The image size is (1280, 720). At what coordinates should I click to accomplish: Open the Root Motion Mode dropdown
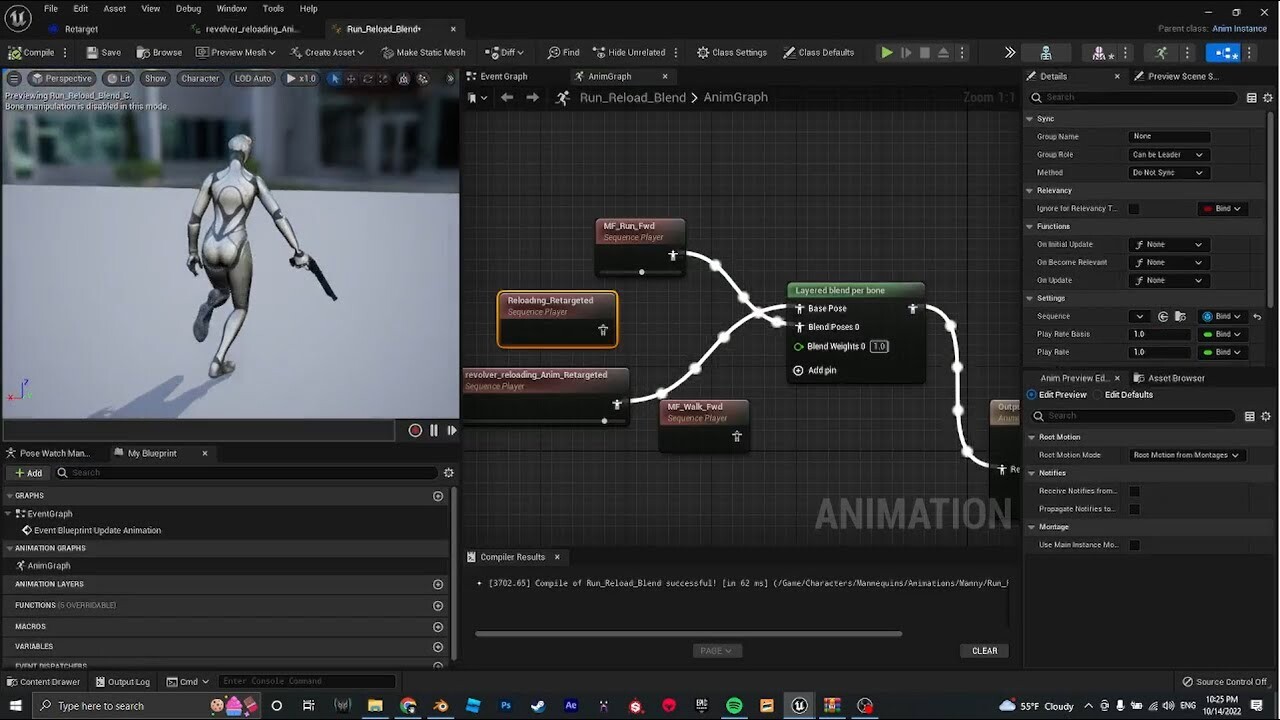(1186, 455)
